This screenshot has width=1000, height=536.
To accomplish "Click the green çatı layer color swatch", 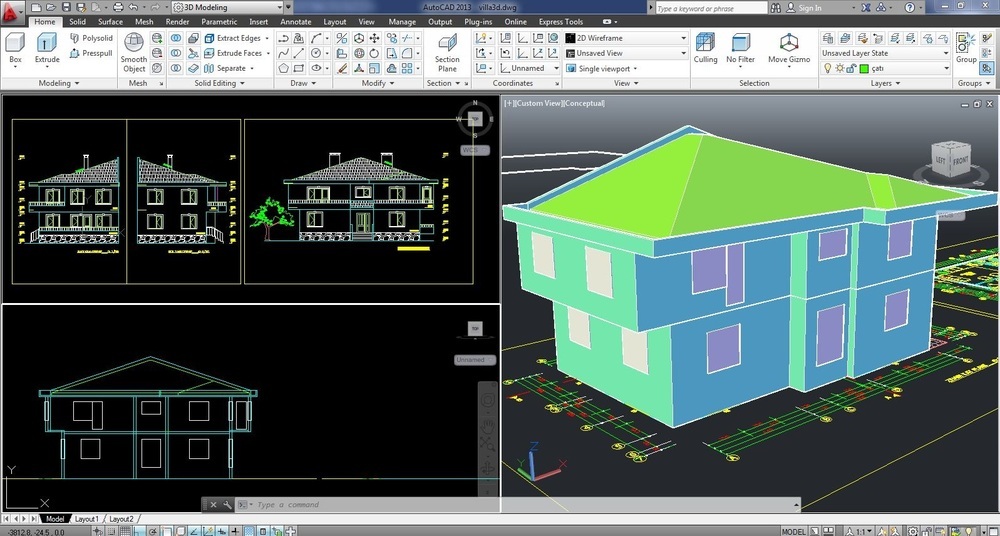I will pos(864,68).
